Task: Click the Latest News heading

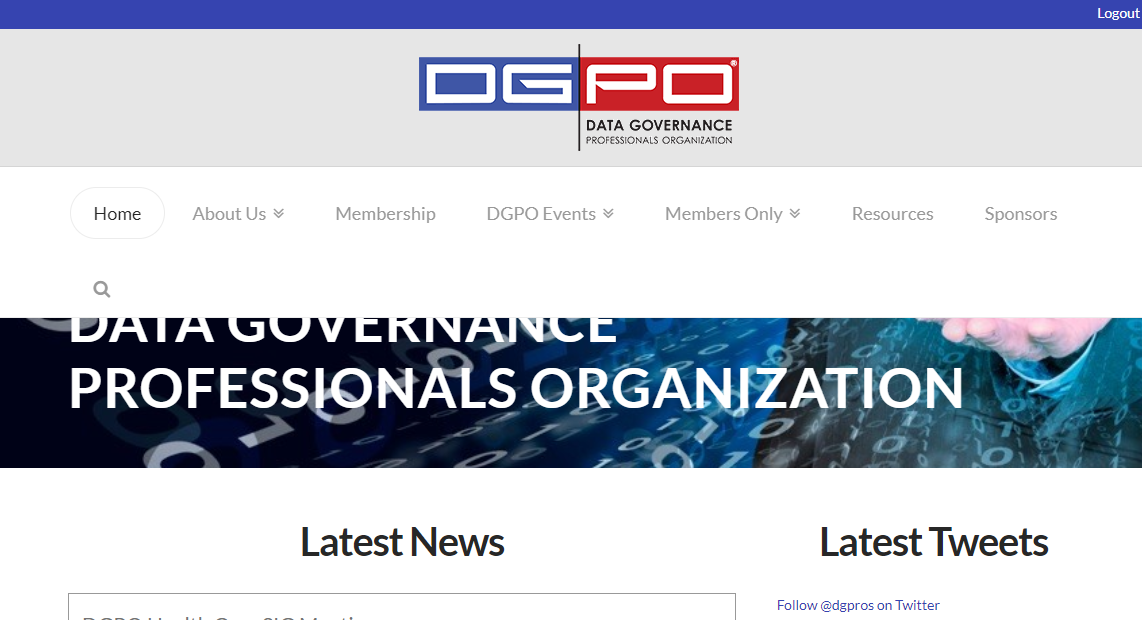Action: [402, 542]
